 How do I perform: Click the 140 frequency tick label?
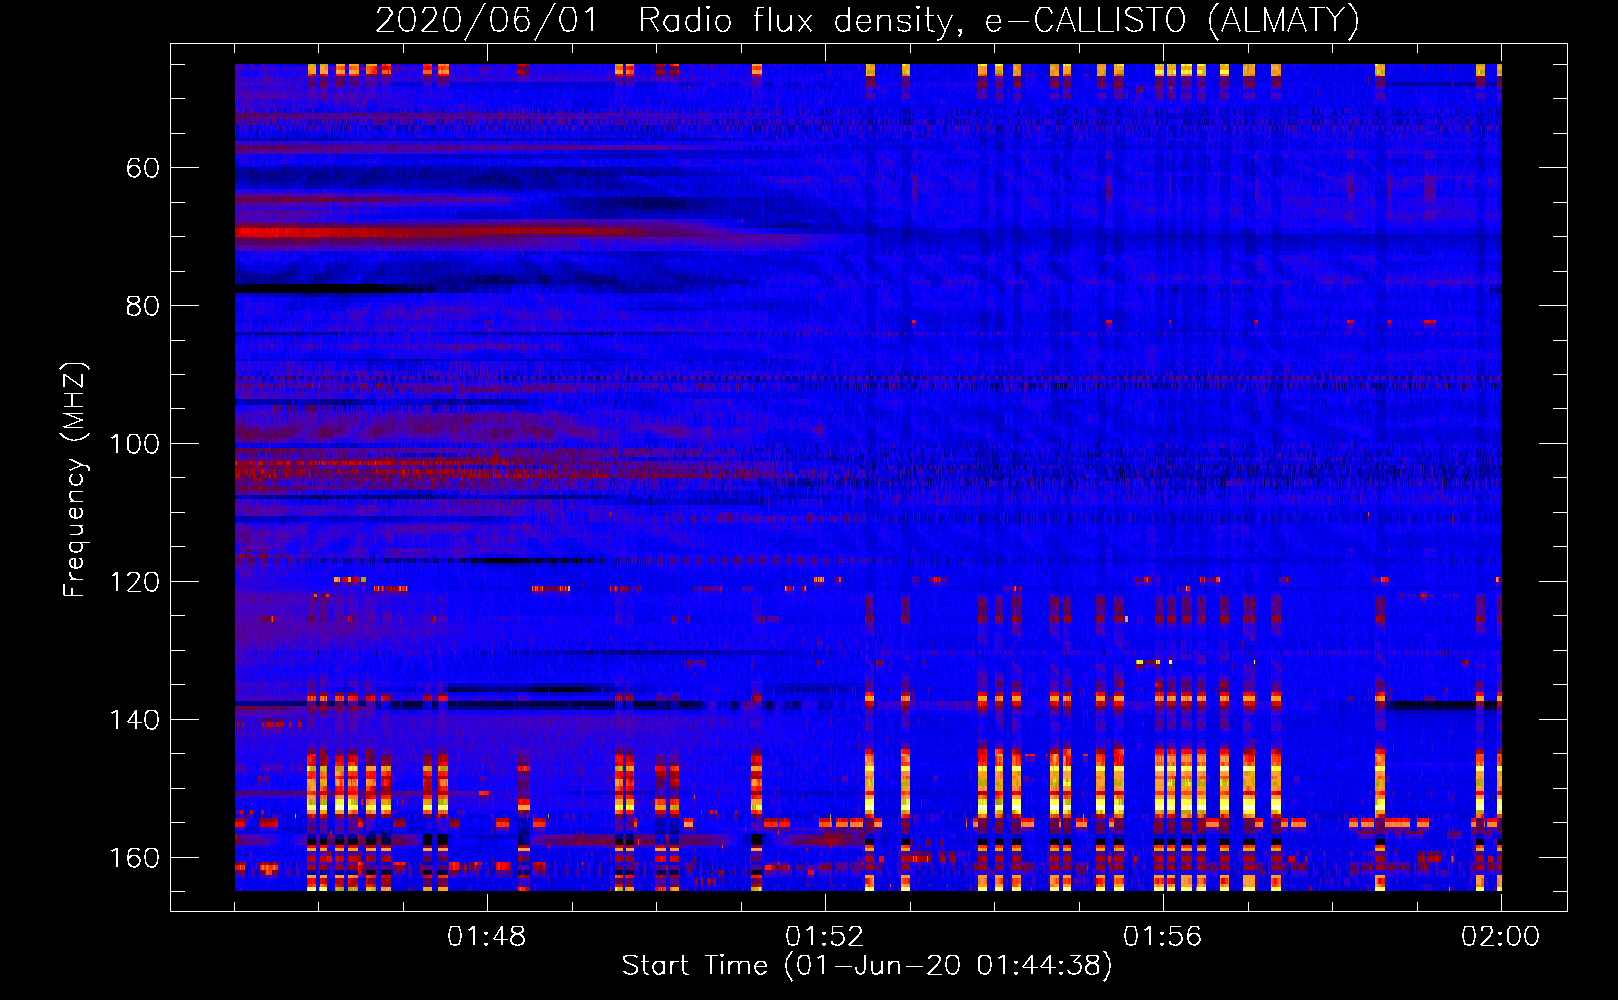[134, 720]
